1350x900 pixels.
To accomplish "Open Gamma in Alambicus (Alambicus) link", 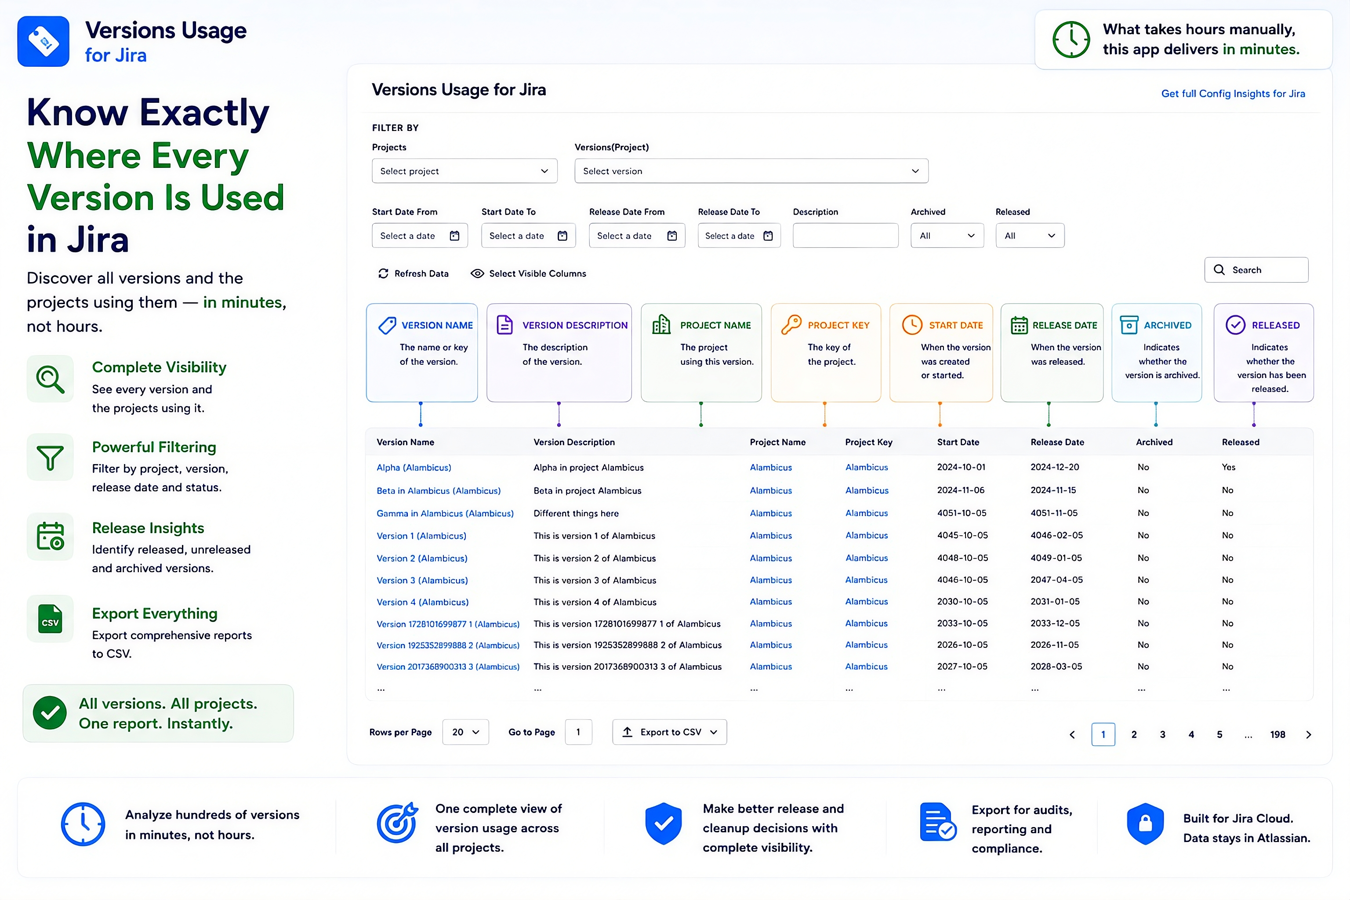I will tap(445, 513).
